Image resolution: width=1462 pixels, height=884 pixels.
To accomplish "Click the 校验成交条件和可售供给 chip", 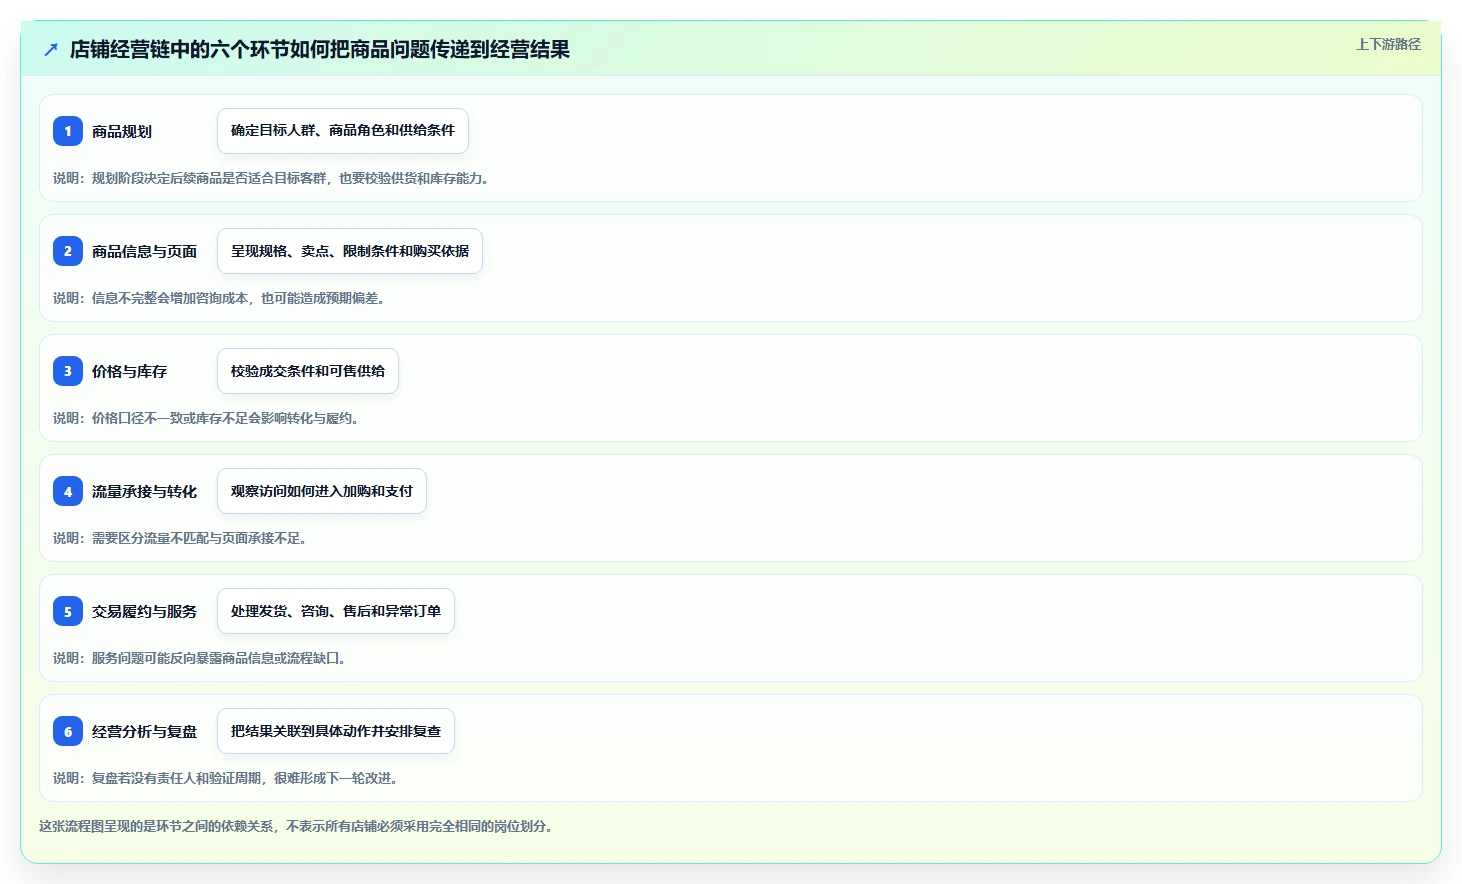I will pyautogui.click(x=308, y=371).
